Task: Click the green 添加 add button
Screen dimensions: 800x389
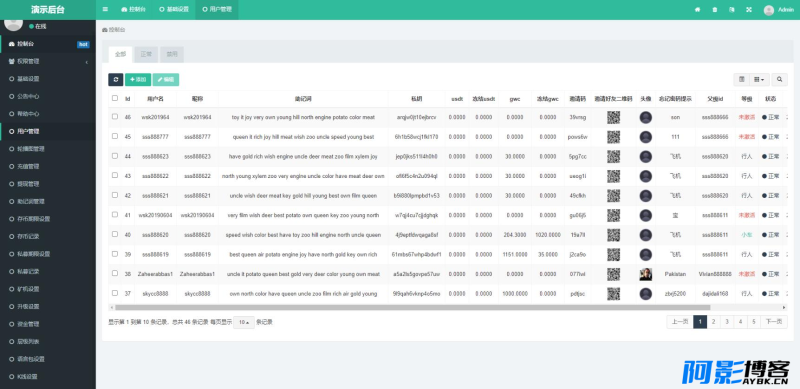Action: tap(138, 80)
